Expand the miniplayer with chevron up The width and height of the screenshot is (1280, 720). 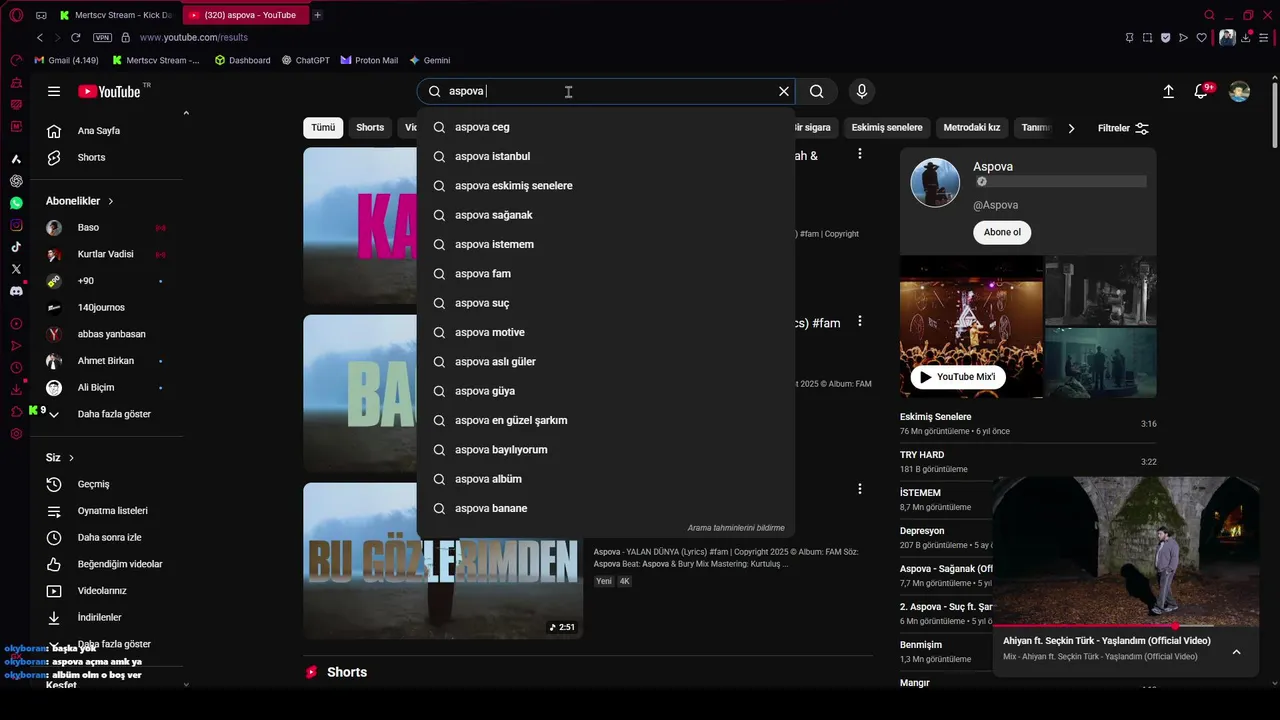1236,652
